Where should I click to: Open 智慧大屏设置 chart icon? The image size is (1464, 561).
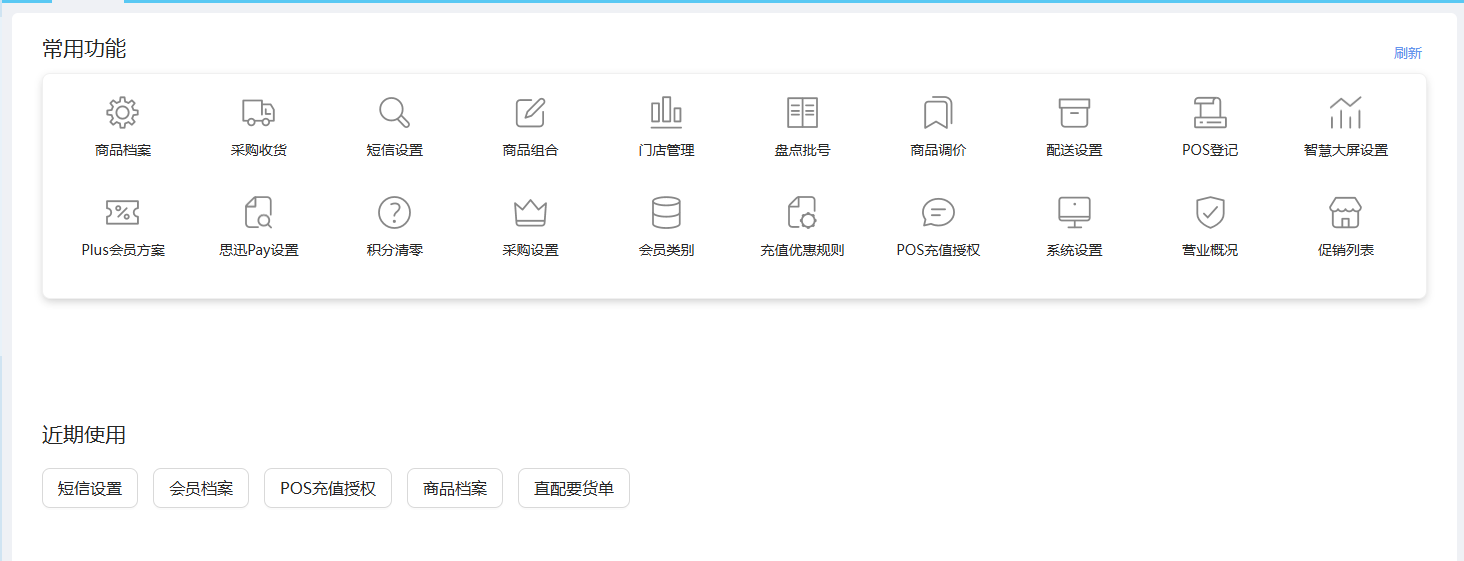click(1346, 112)
